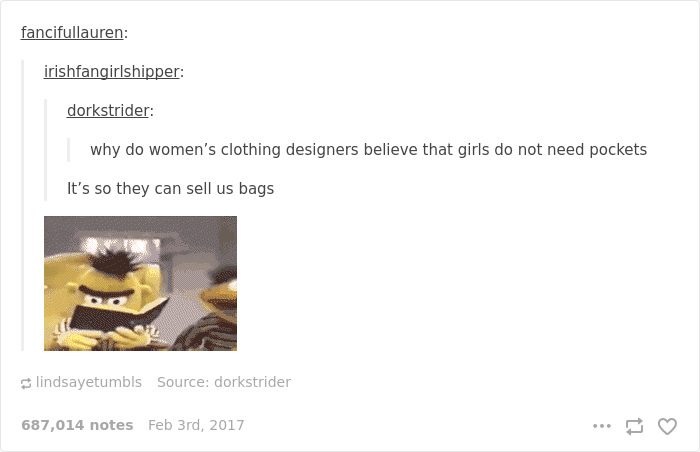The width and height of the screenshot is (700, 452).
Task: Open the dorkstrider username link in thread
Action: (x=108, y=110)
